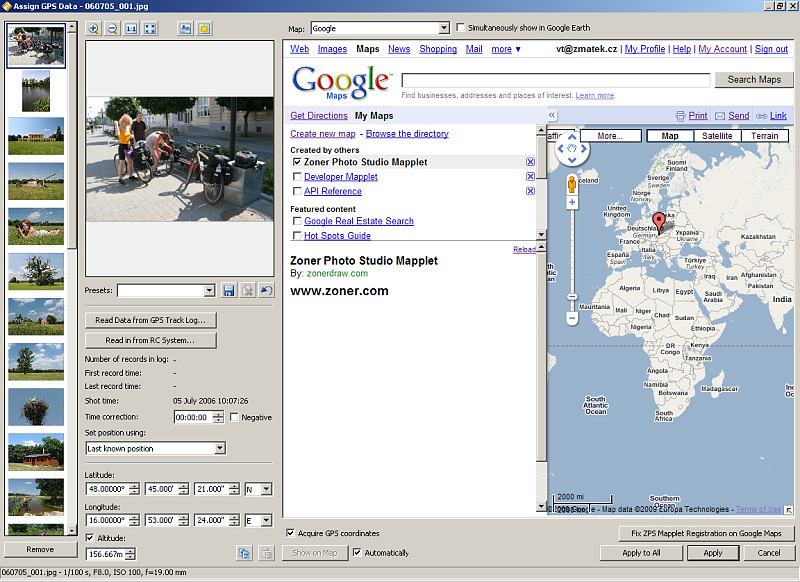Select the Map view tab

click(x=670, y=136)
